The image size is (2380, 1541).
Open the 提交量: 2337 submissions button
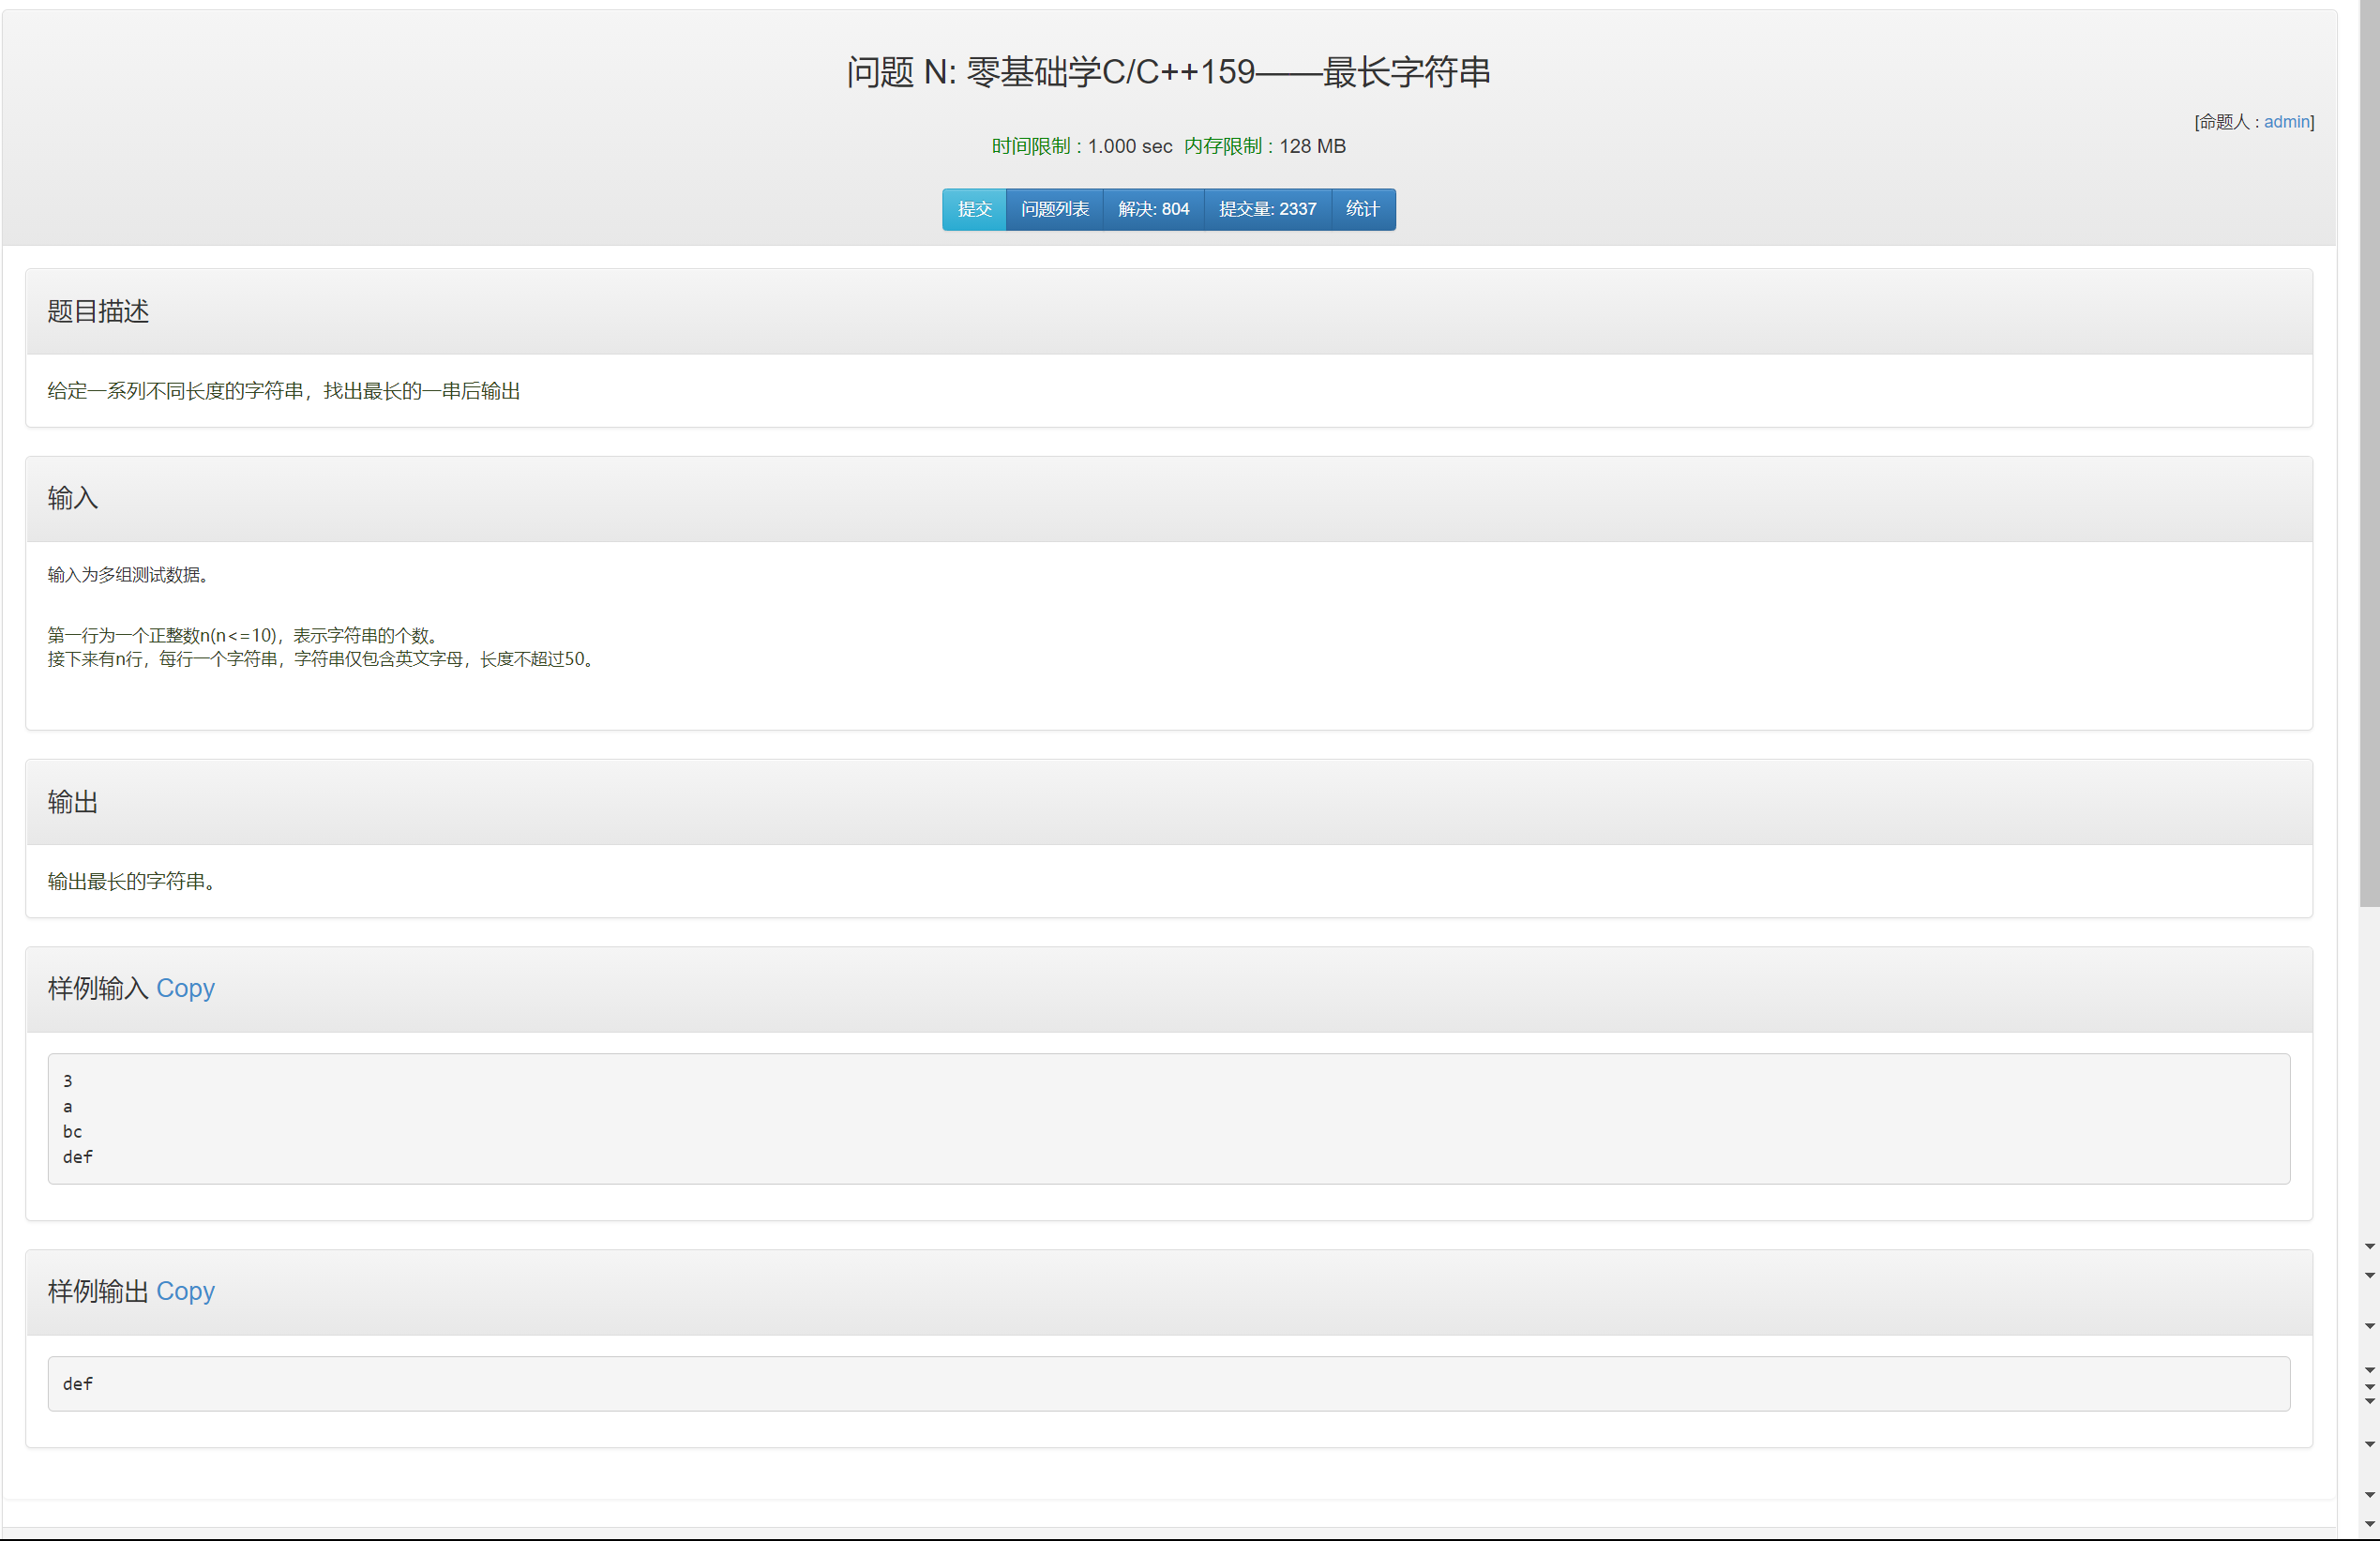[1267, 209]
